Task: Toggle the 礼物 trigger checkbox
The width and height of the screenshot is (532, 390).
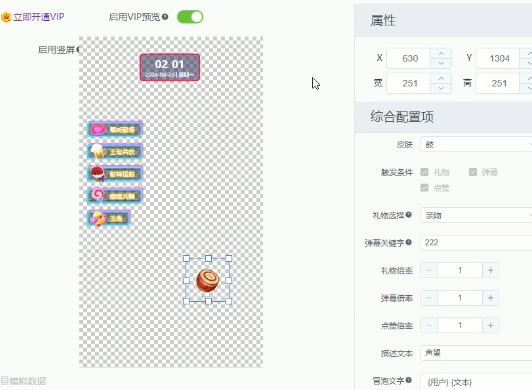Action: [x=424, y=172]
